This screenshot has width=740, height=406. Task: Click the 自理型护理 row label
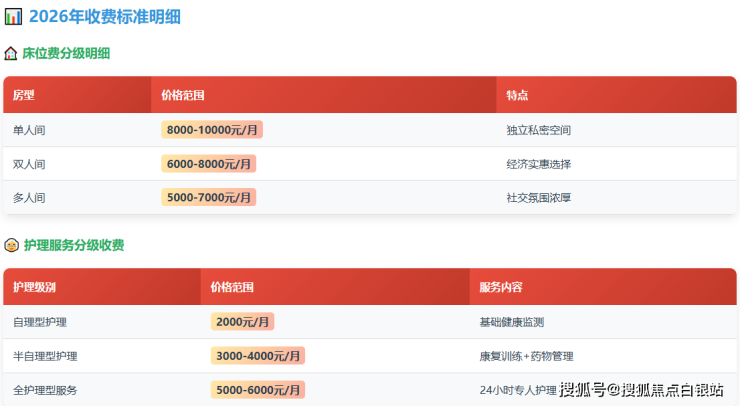[40, 322]
